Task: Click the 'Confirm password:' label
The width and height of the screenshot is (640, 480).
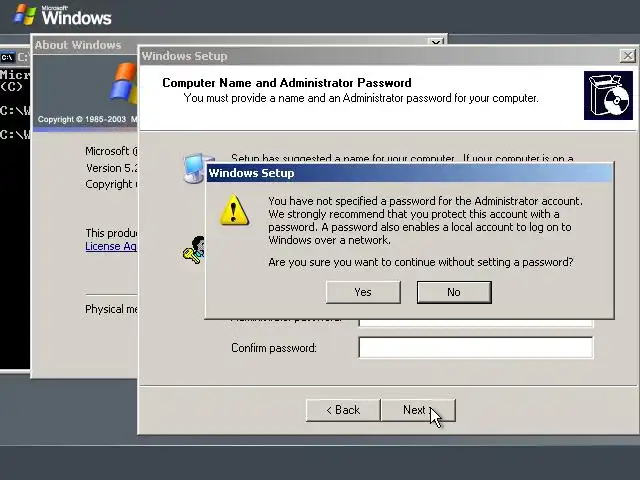Action: pos(273,348)
